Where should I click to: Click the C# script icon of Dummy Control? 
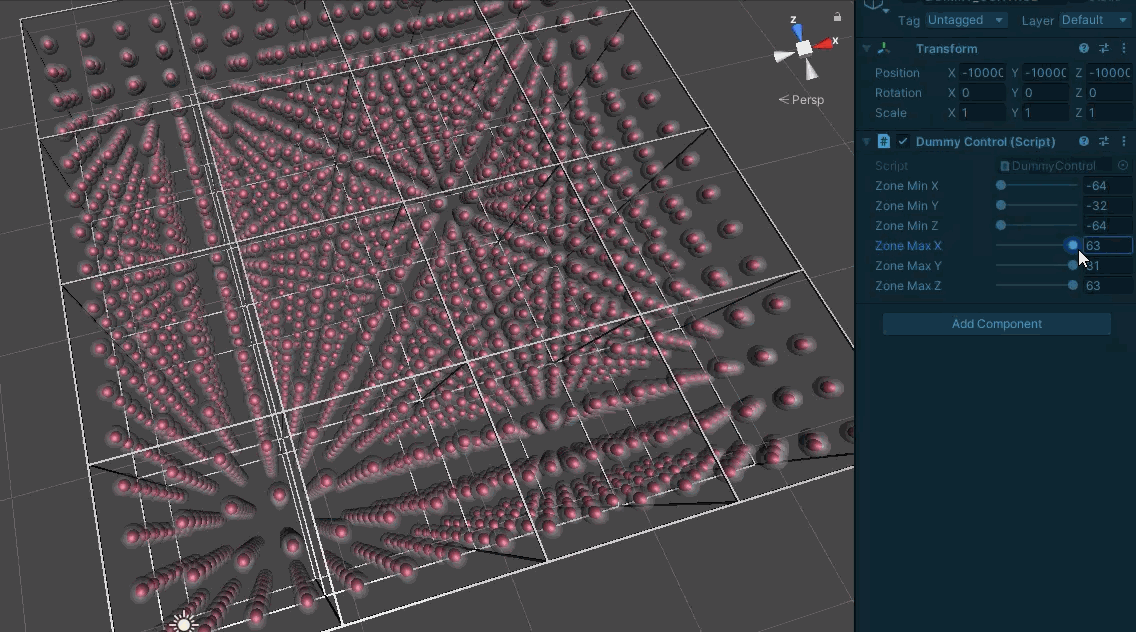[884, 141]
